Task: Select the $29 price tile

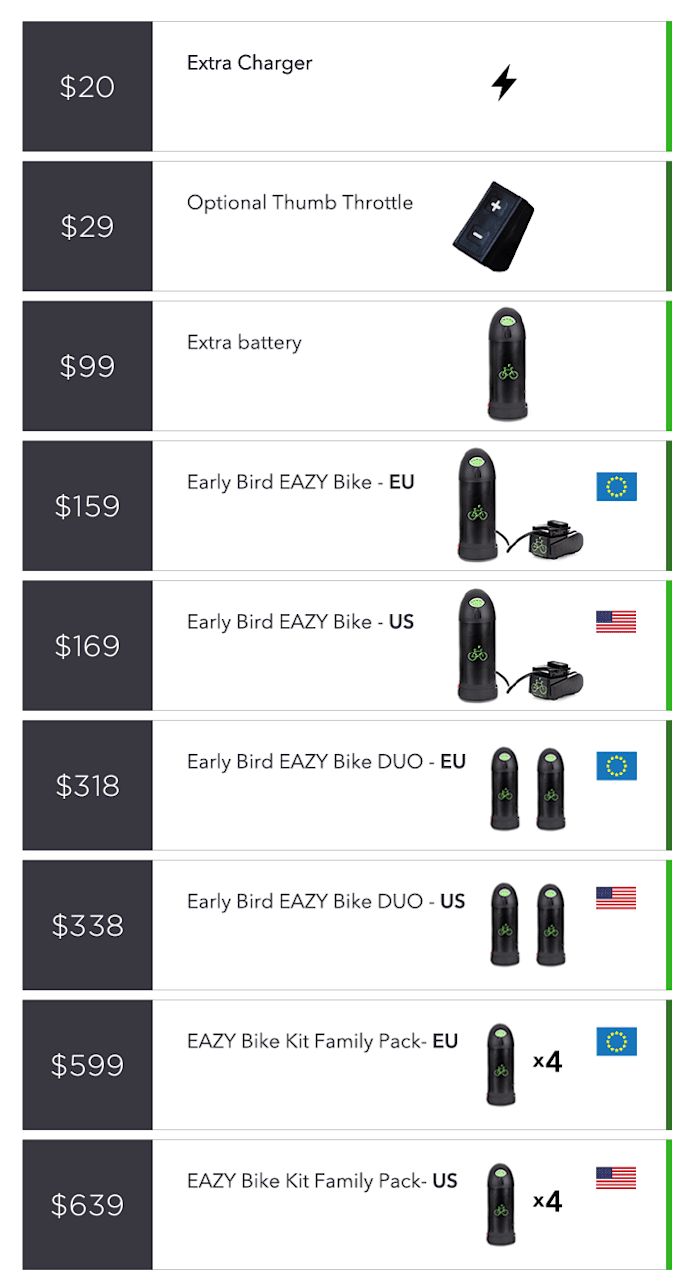Action: pyautogui.click(x=88, y=227)
